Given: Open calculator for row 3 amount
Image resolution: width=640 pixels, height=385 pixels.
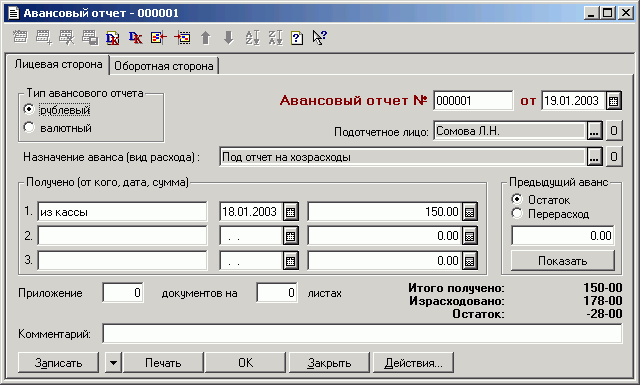Looking at the screenshot, I should (469, 260).
